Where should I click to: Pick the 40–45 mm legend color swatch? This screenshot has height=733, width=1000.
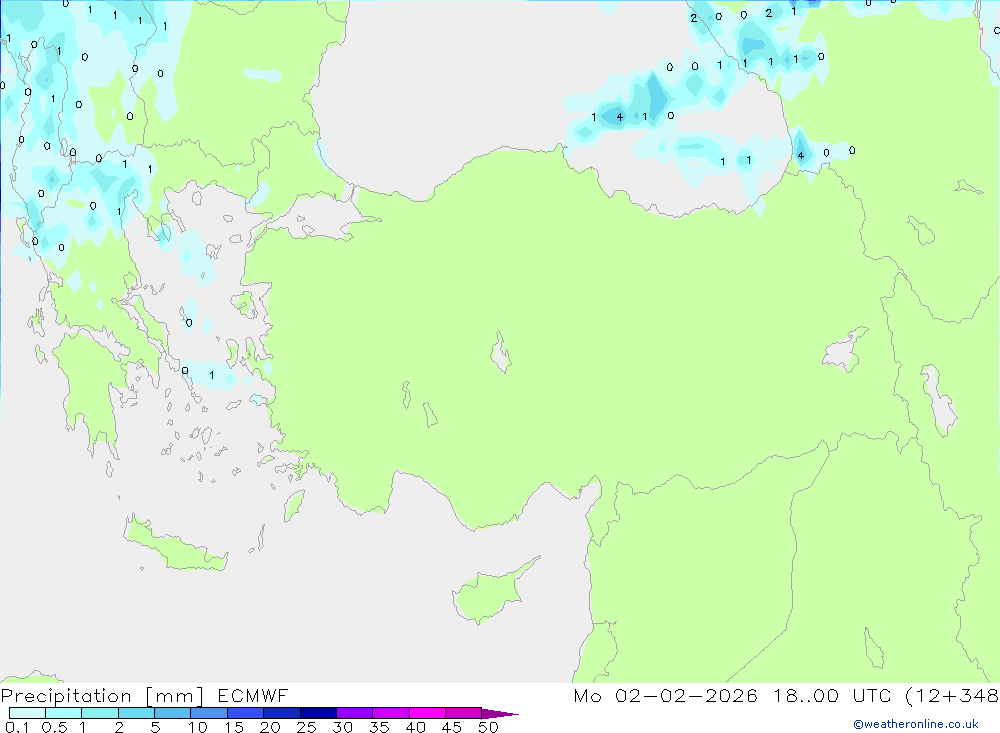tap(427, 713)
